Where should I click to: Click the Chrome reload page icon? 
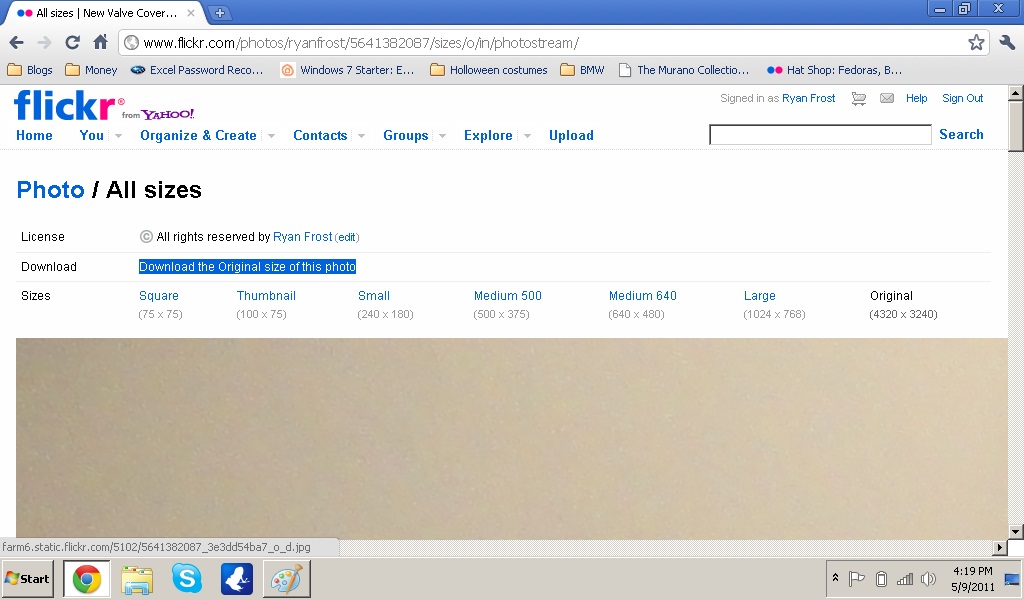pos(72,42)
